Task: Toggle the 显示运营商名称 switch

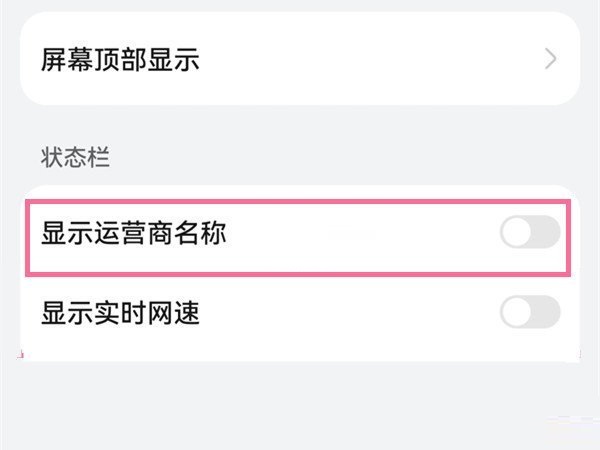Action: 529,234
